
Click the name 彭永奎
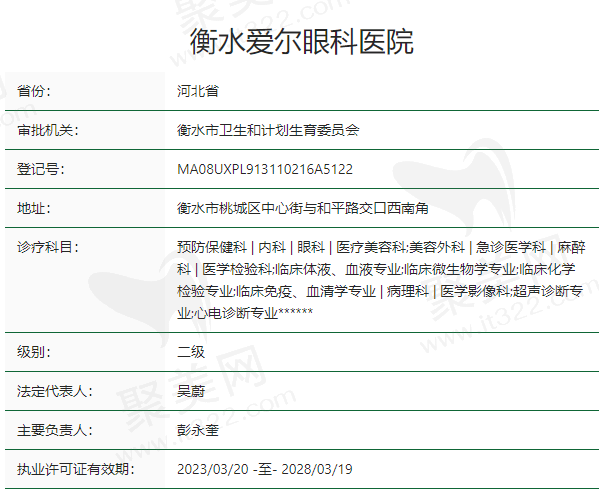pyautogui.click(x=197, y=430)
